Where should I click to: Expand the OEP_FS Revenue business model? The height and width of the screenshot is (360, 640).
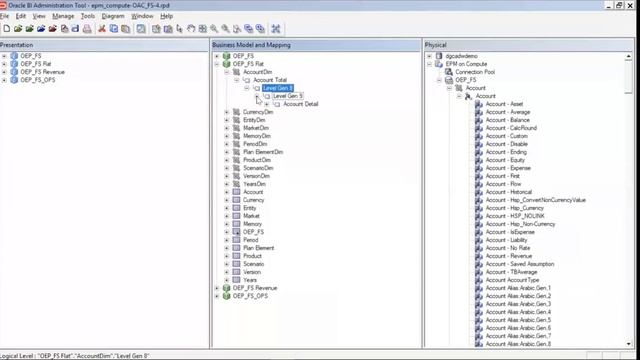(217, 288)
